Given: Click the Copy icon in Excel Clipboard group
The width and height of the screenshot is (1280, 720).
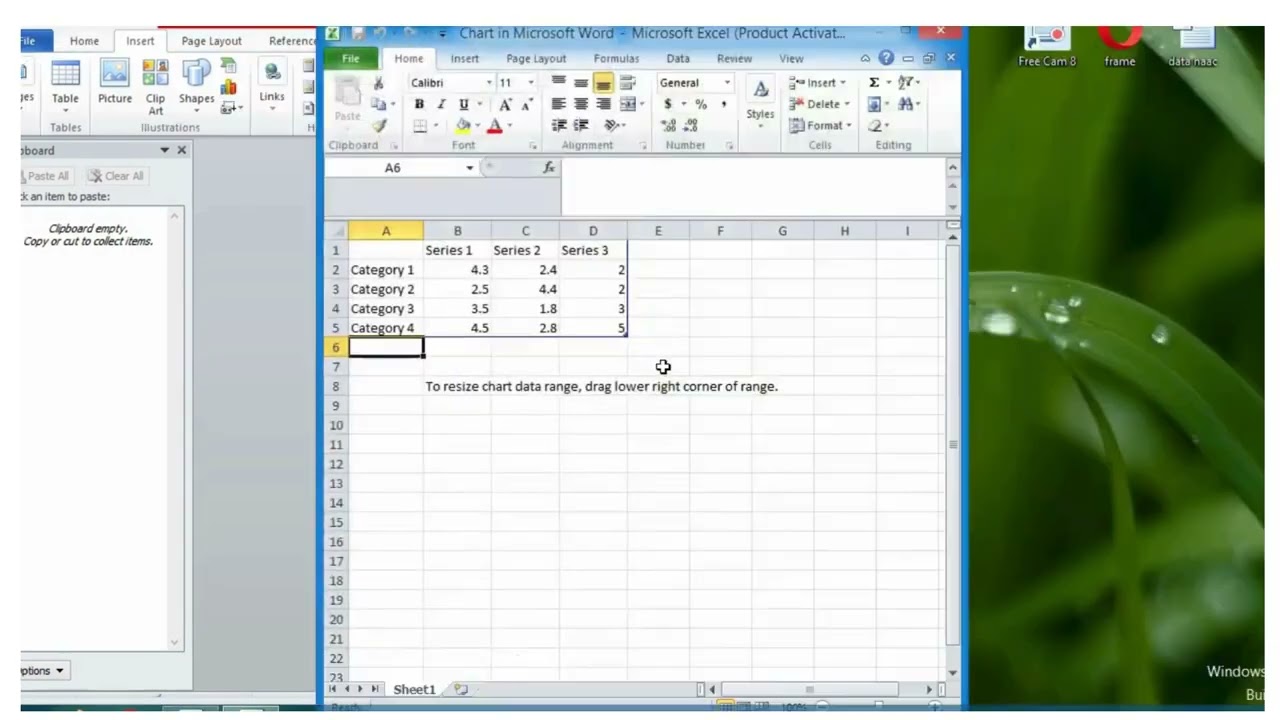Looking at the screenshot, I should (x=377, y=104).
